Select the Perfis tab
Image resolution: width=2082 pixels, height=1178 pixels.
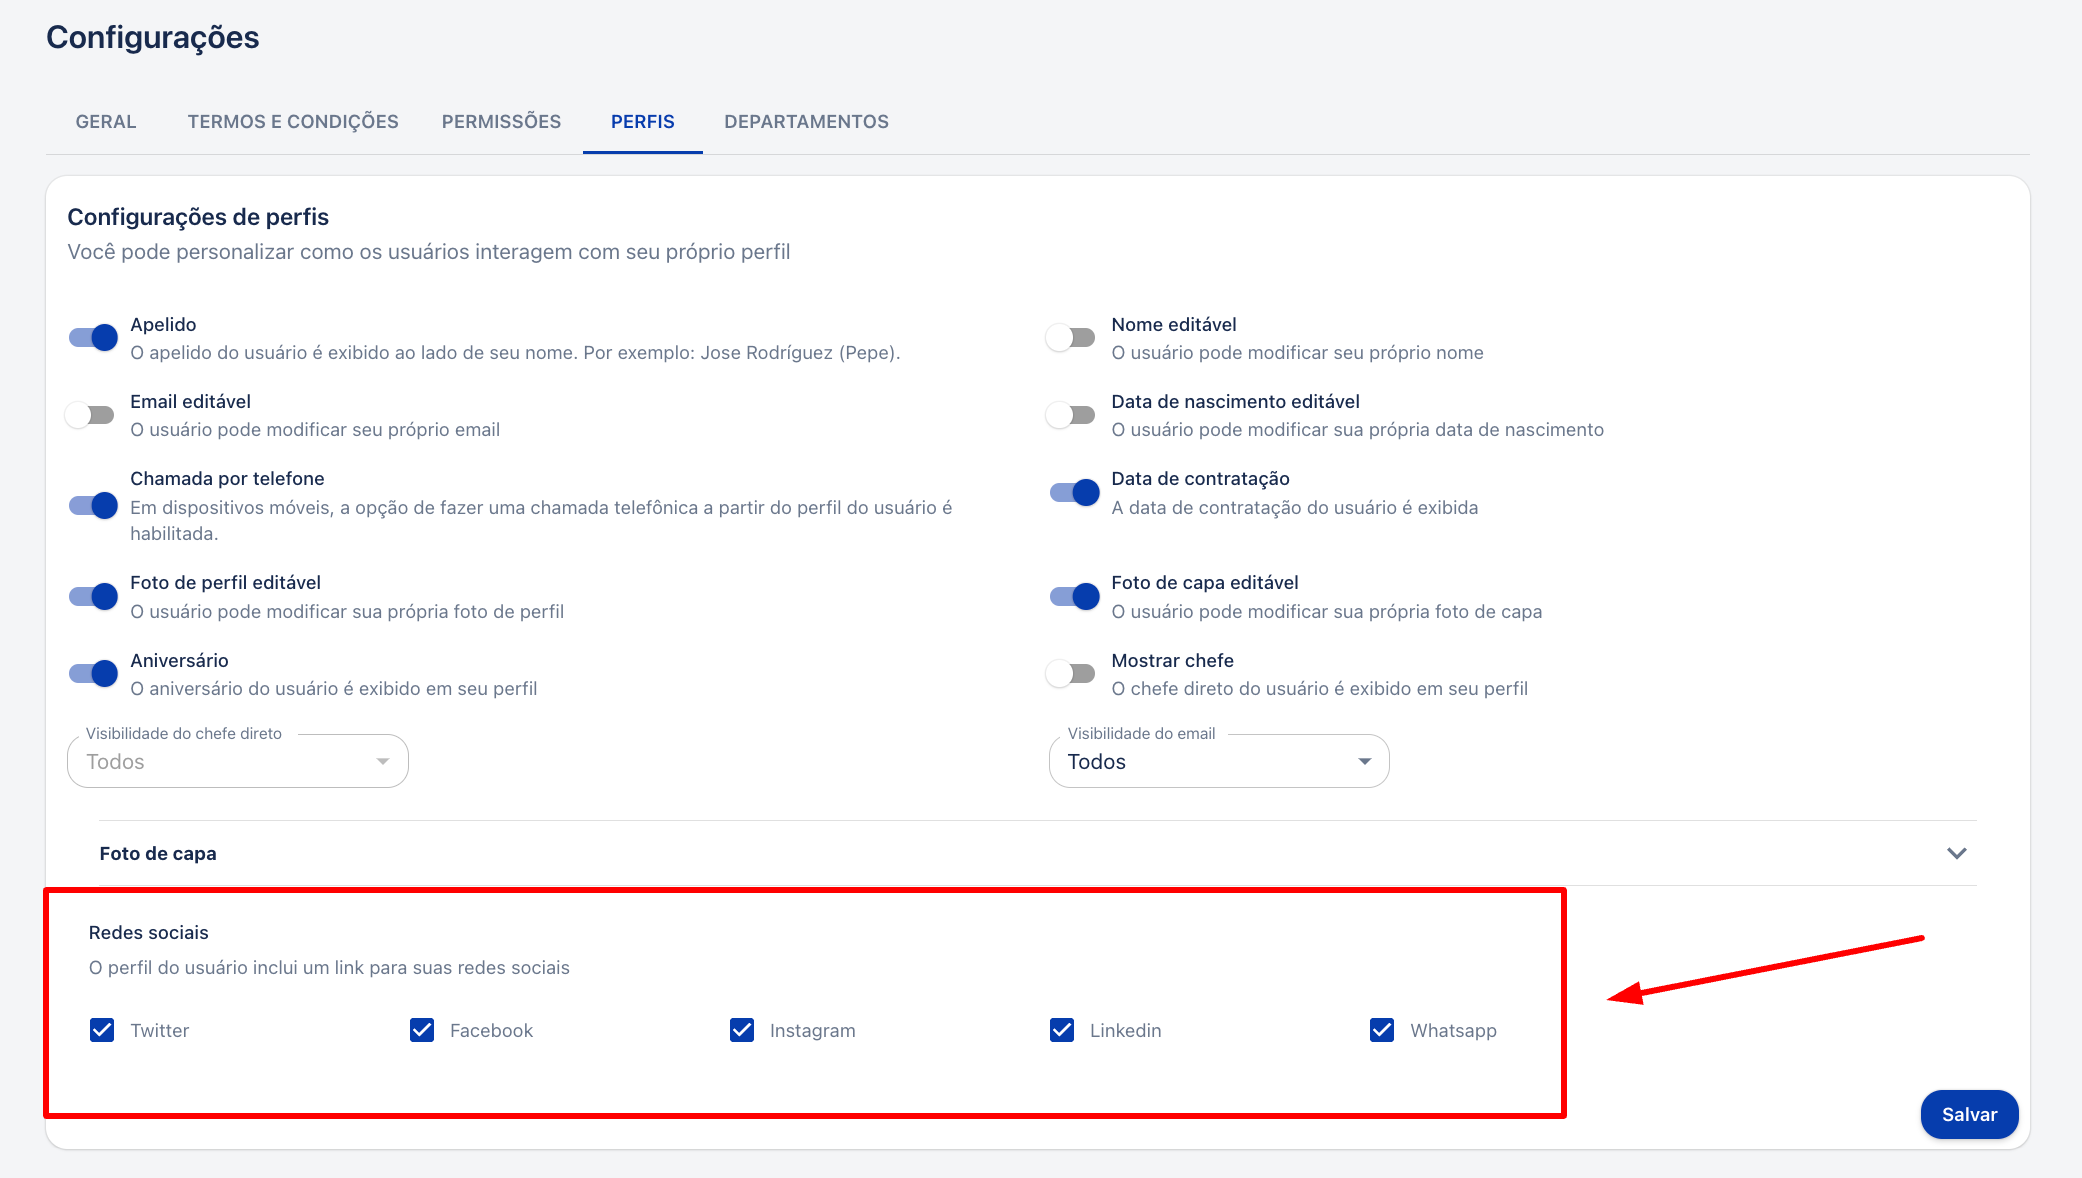tap(643, 122)
